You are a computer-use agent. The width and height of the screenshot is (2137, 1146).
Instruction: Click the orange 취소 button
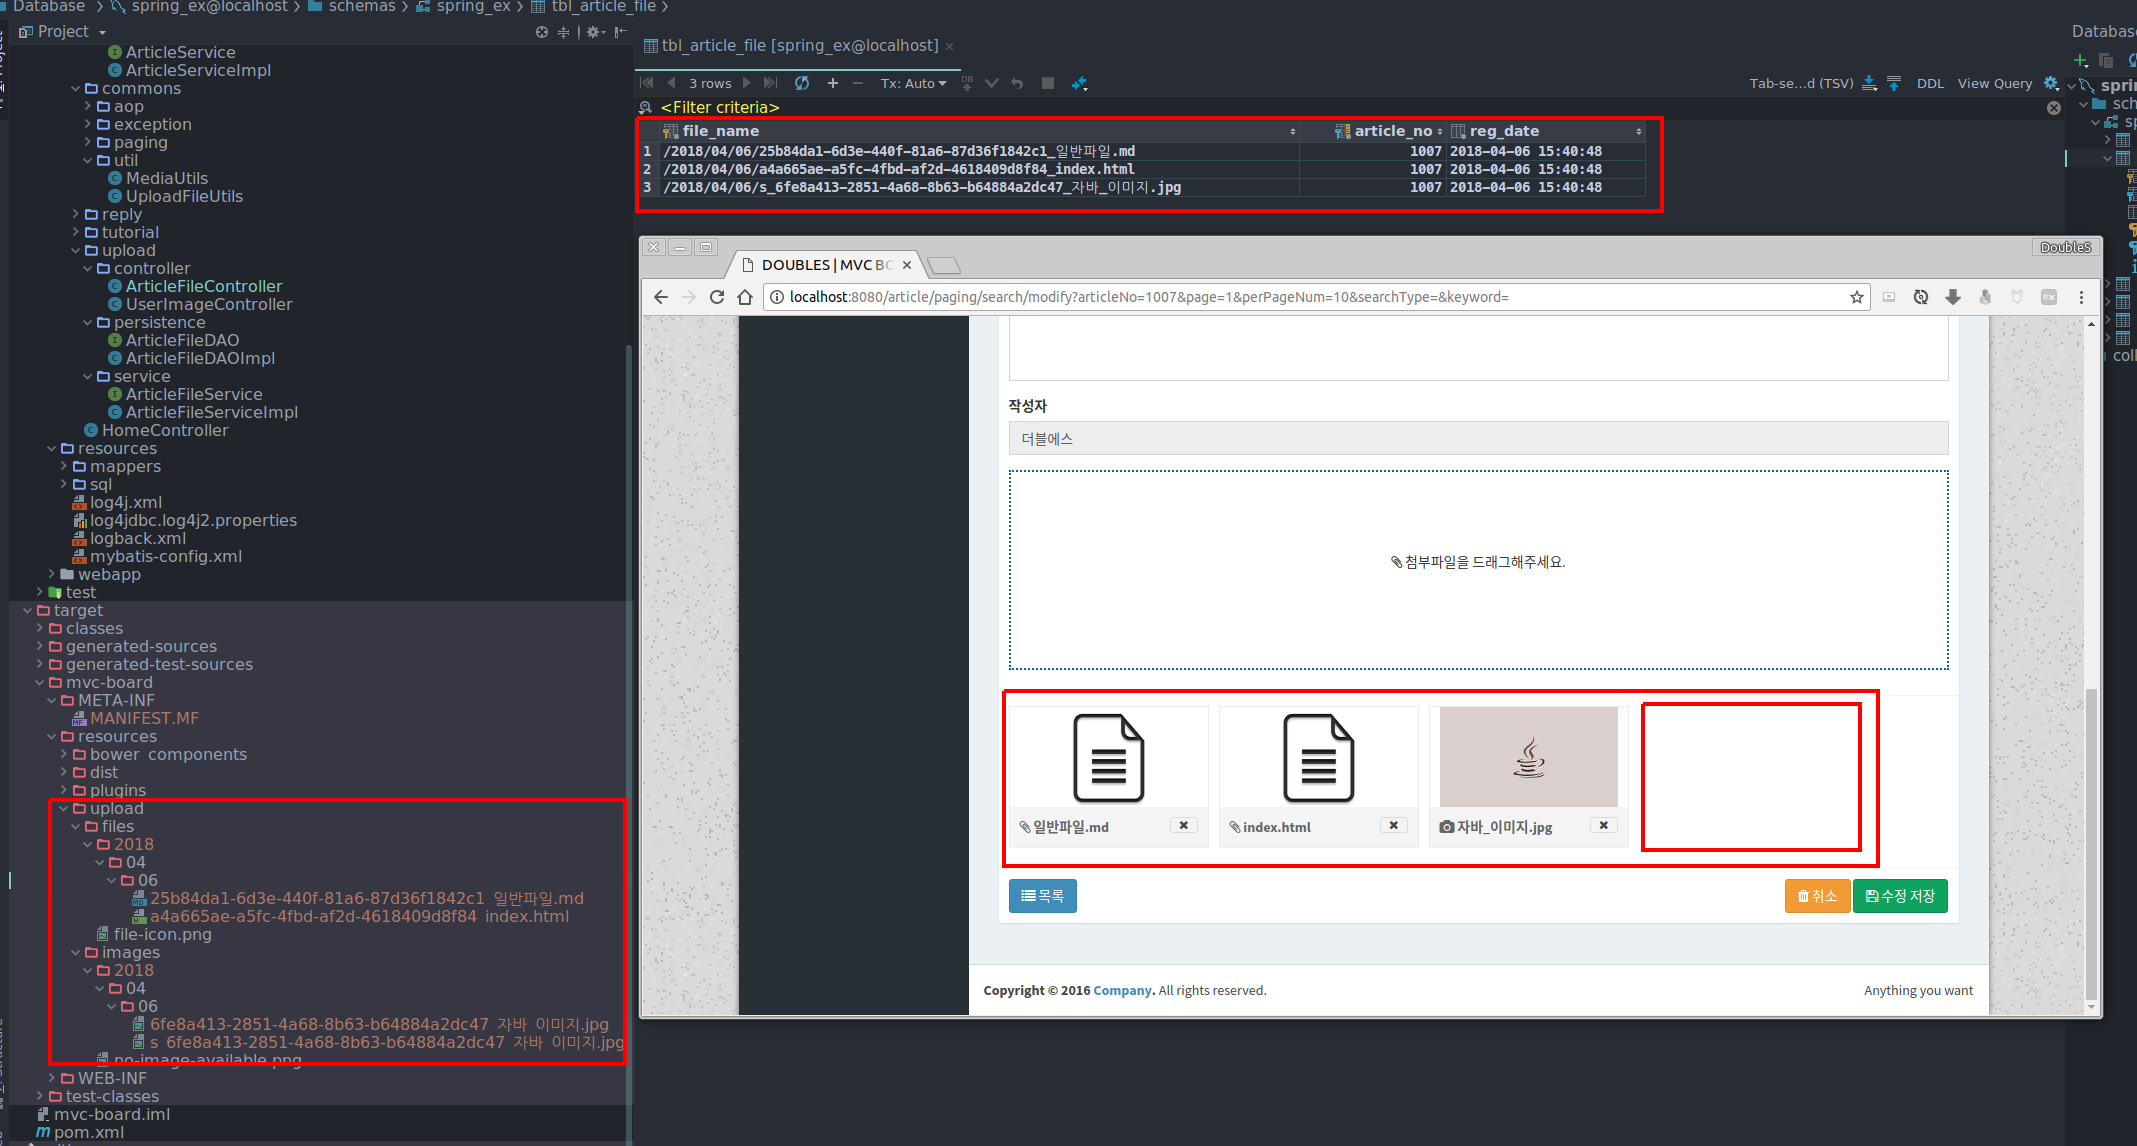pos(1817,896)
